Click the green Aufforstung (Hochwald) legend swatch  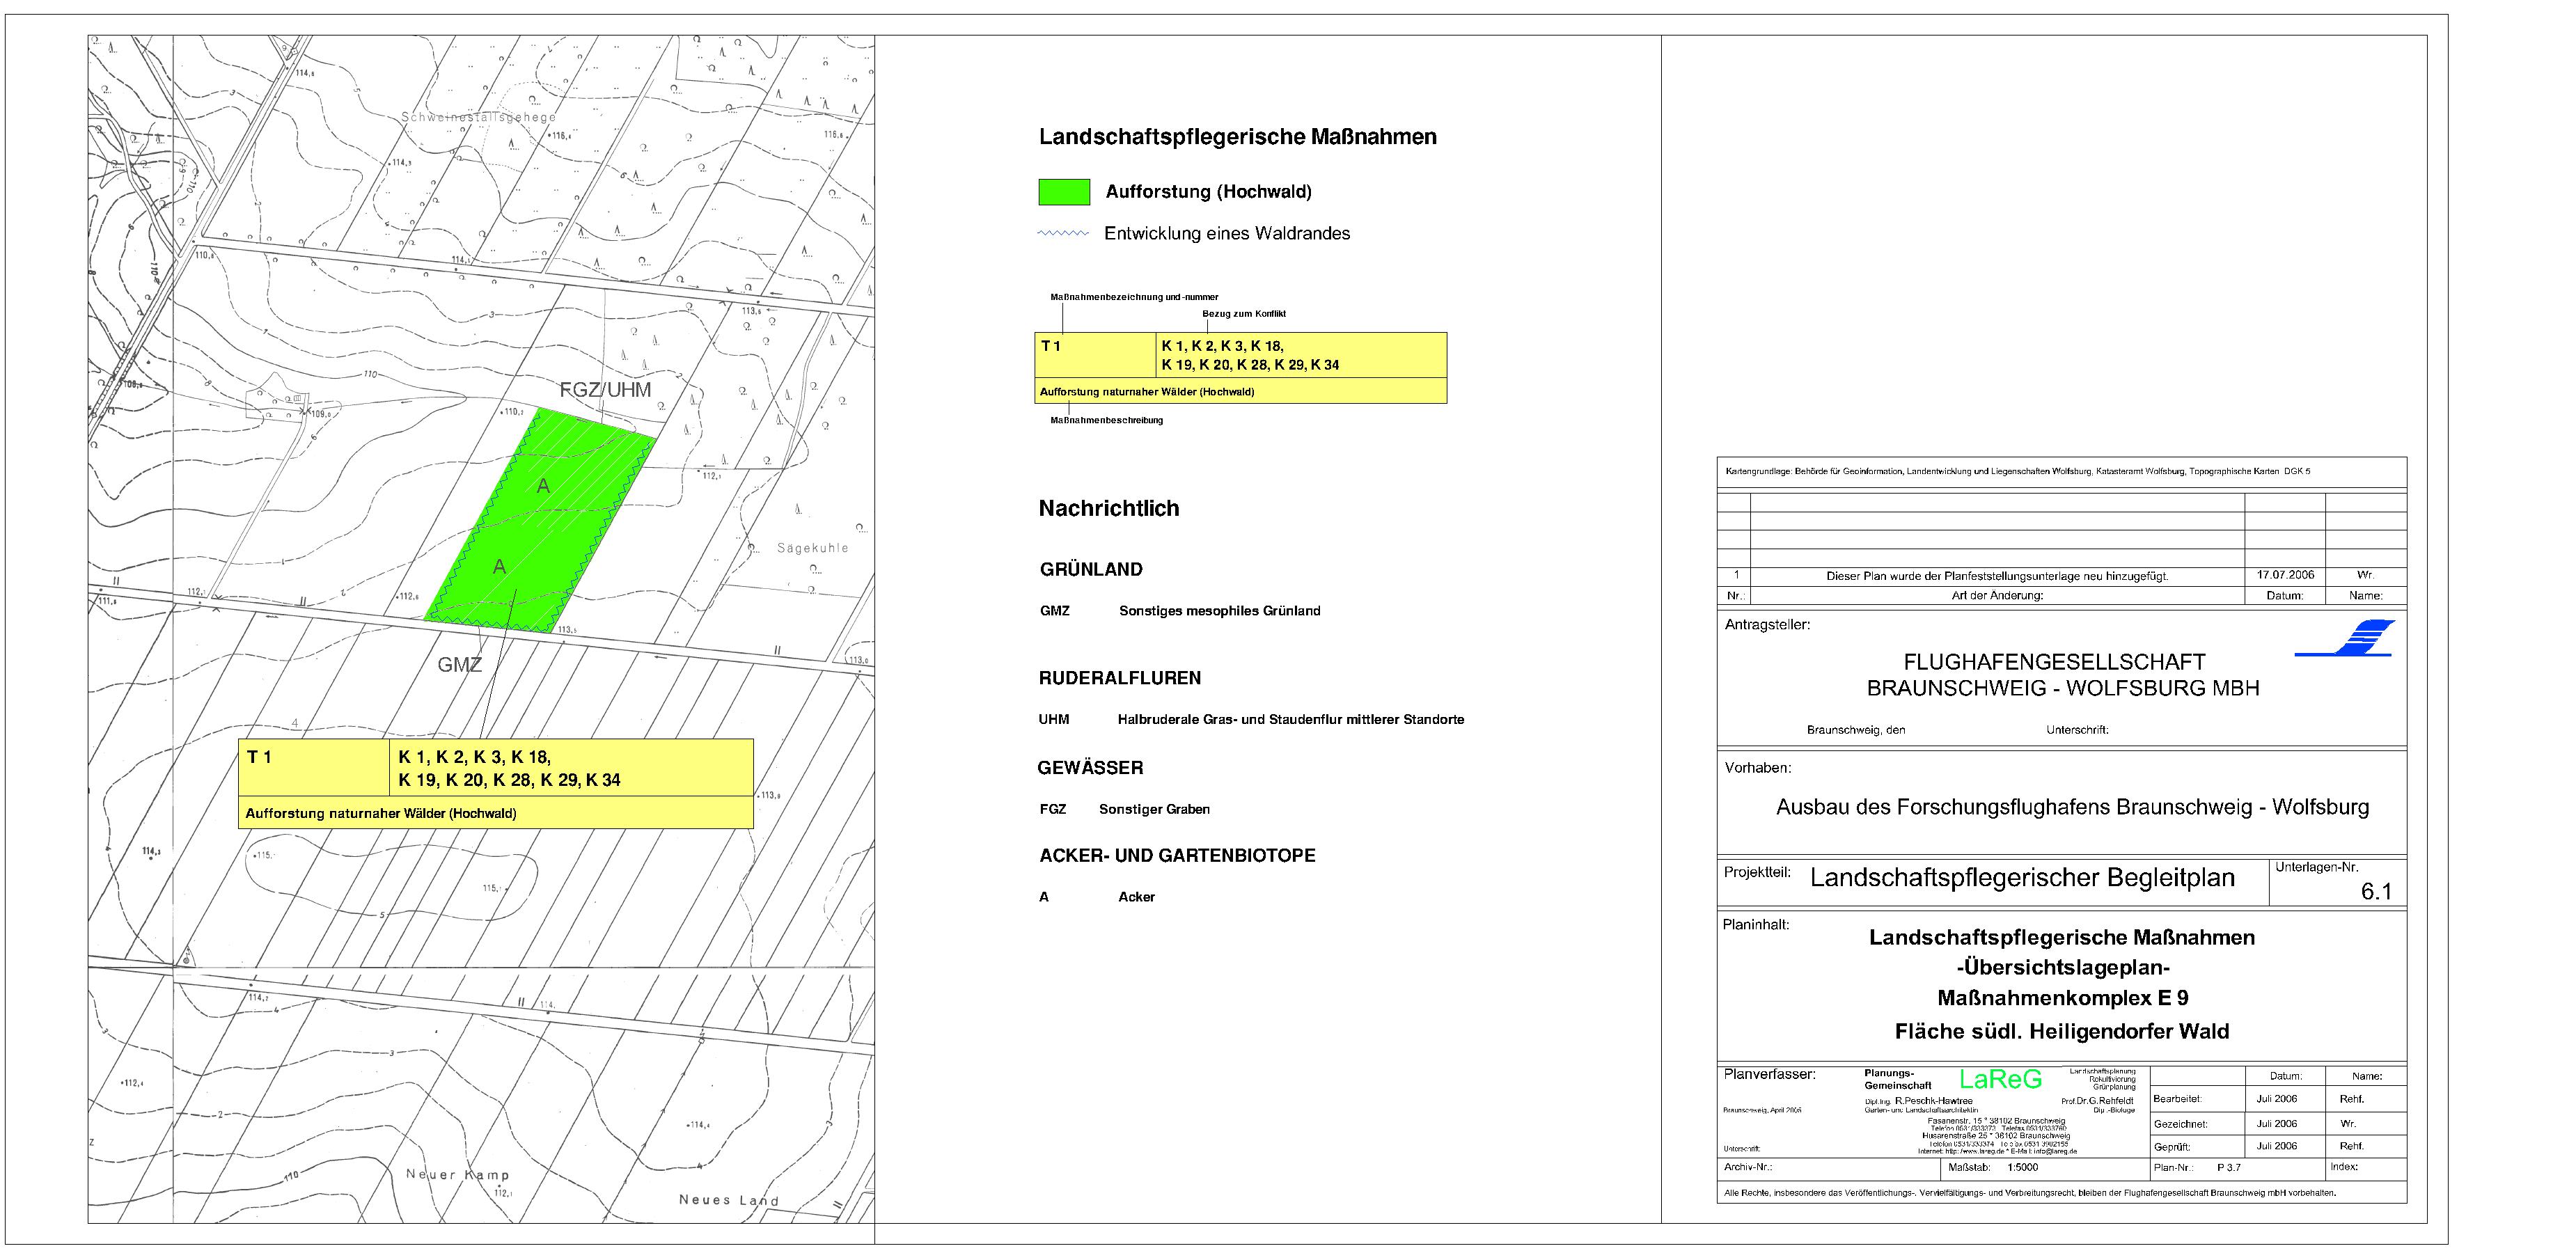[1064, 192]
